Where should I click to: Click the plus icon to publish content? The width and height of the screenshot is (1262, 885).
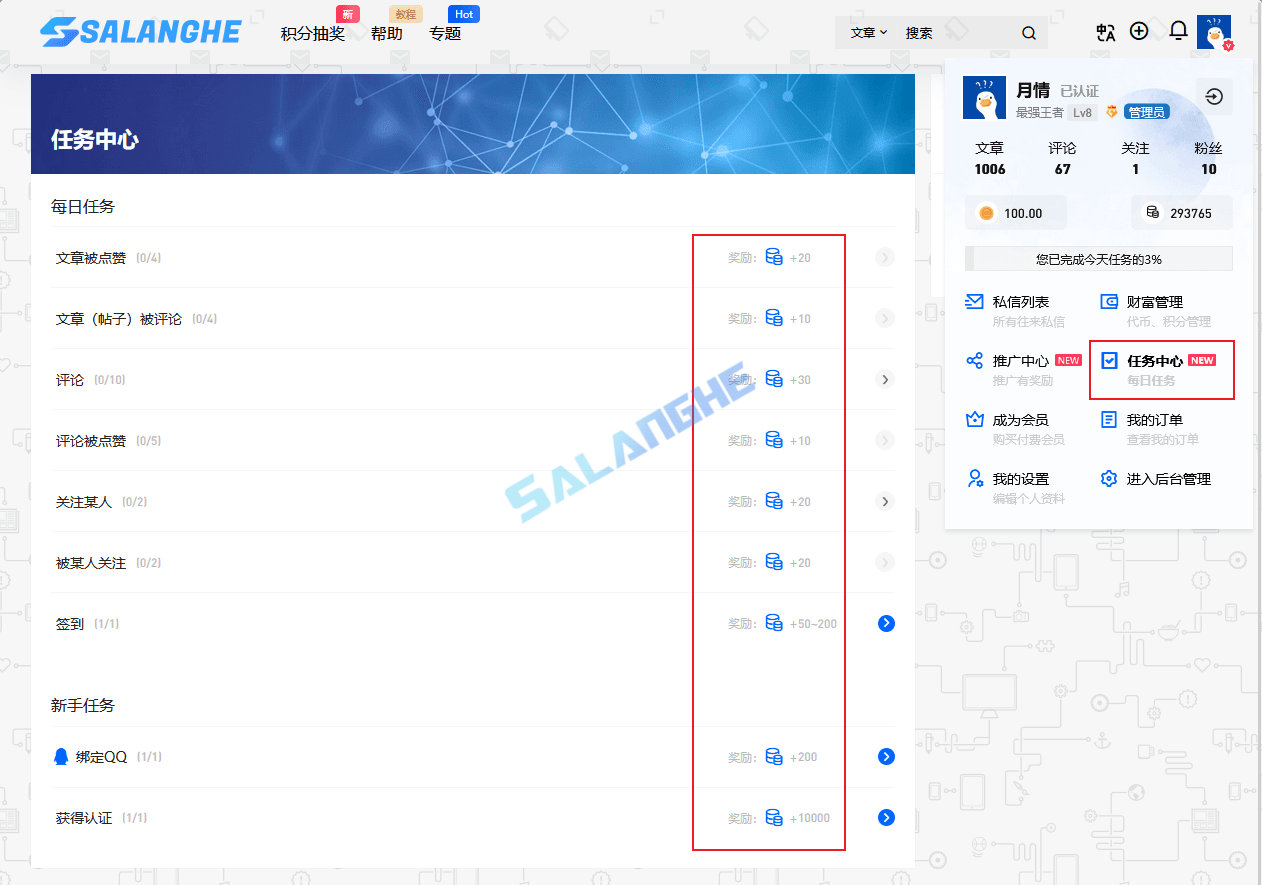pyautogui.click(x=1139, y=31)
